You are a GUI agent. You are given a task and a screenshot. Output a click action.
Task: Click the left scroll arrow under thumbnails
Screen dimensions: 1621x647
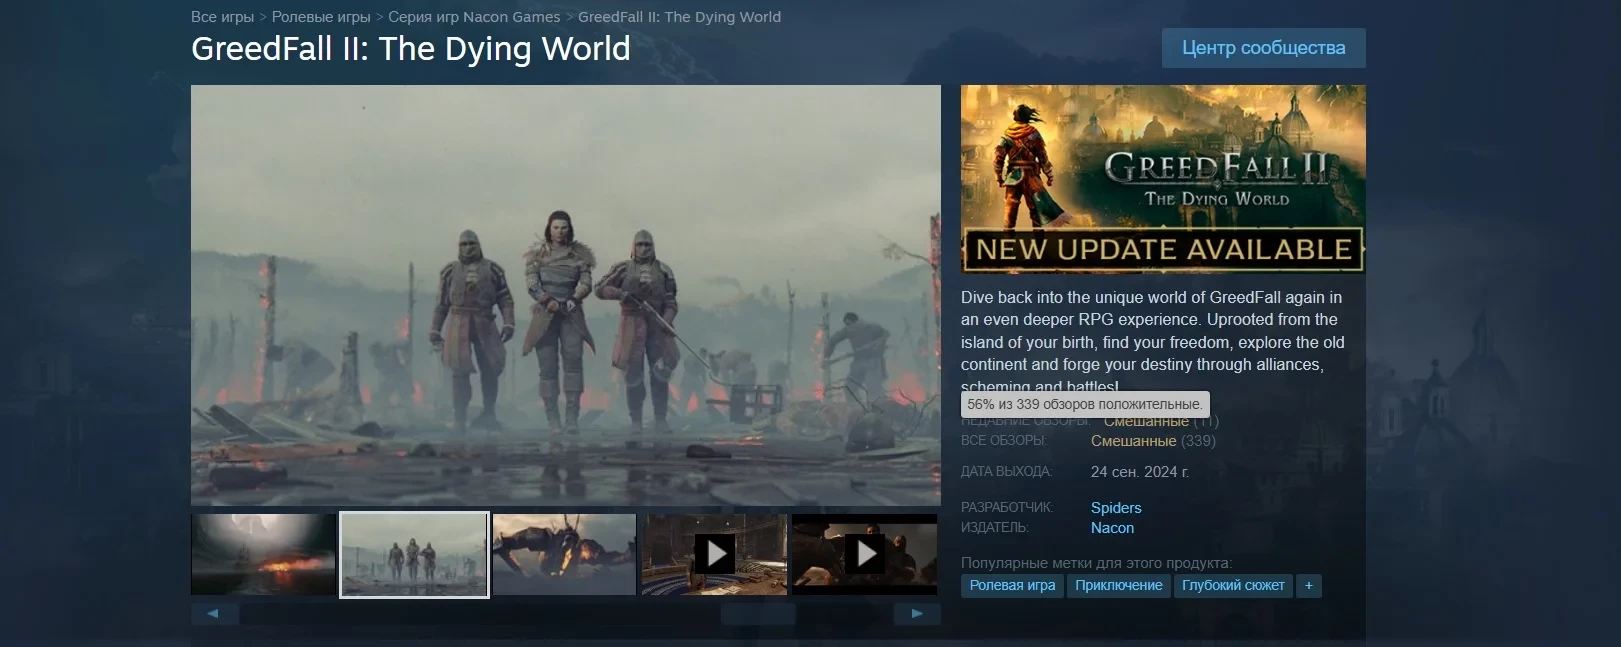click(x=214, y=614)
